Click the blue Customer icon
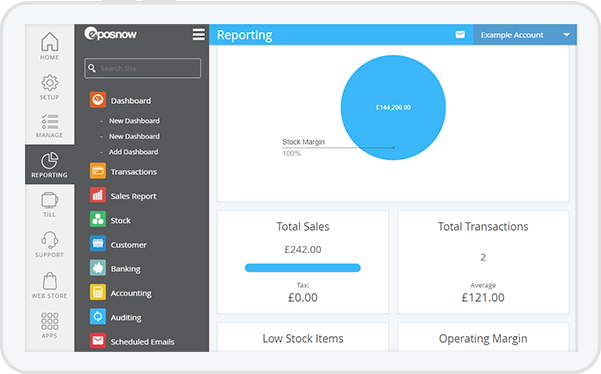Image resolution: width=601 pixels, height=374 pixels. point(98,244)
